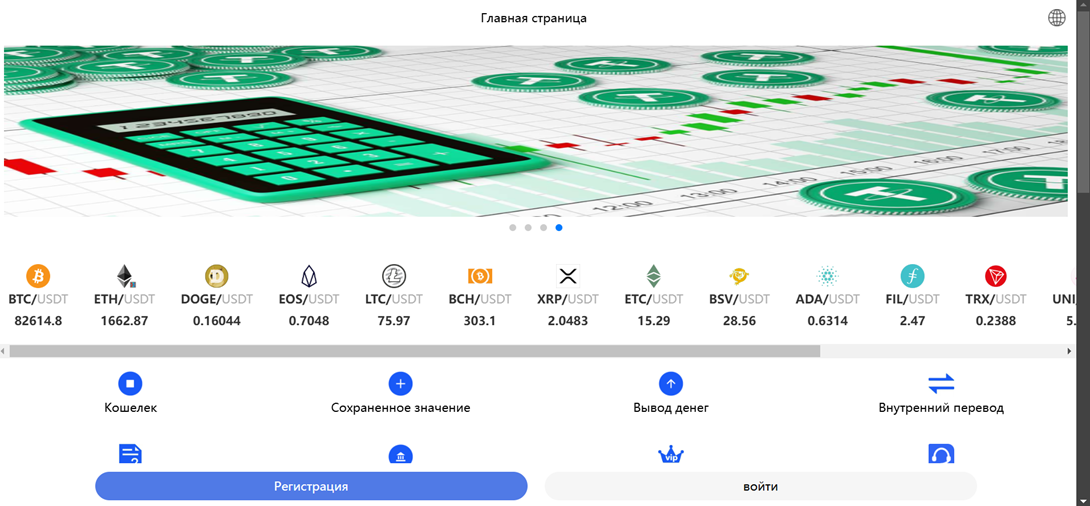Click the BTC price 82614.8
1090x506 pixels.
[x=38, y=321]
